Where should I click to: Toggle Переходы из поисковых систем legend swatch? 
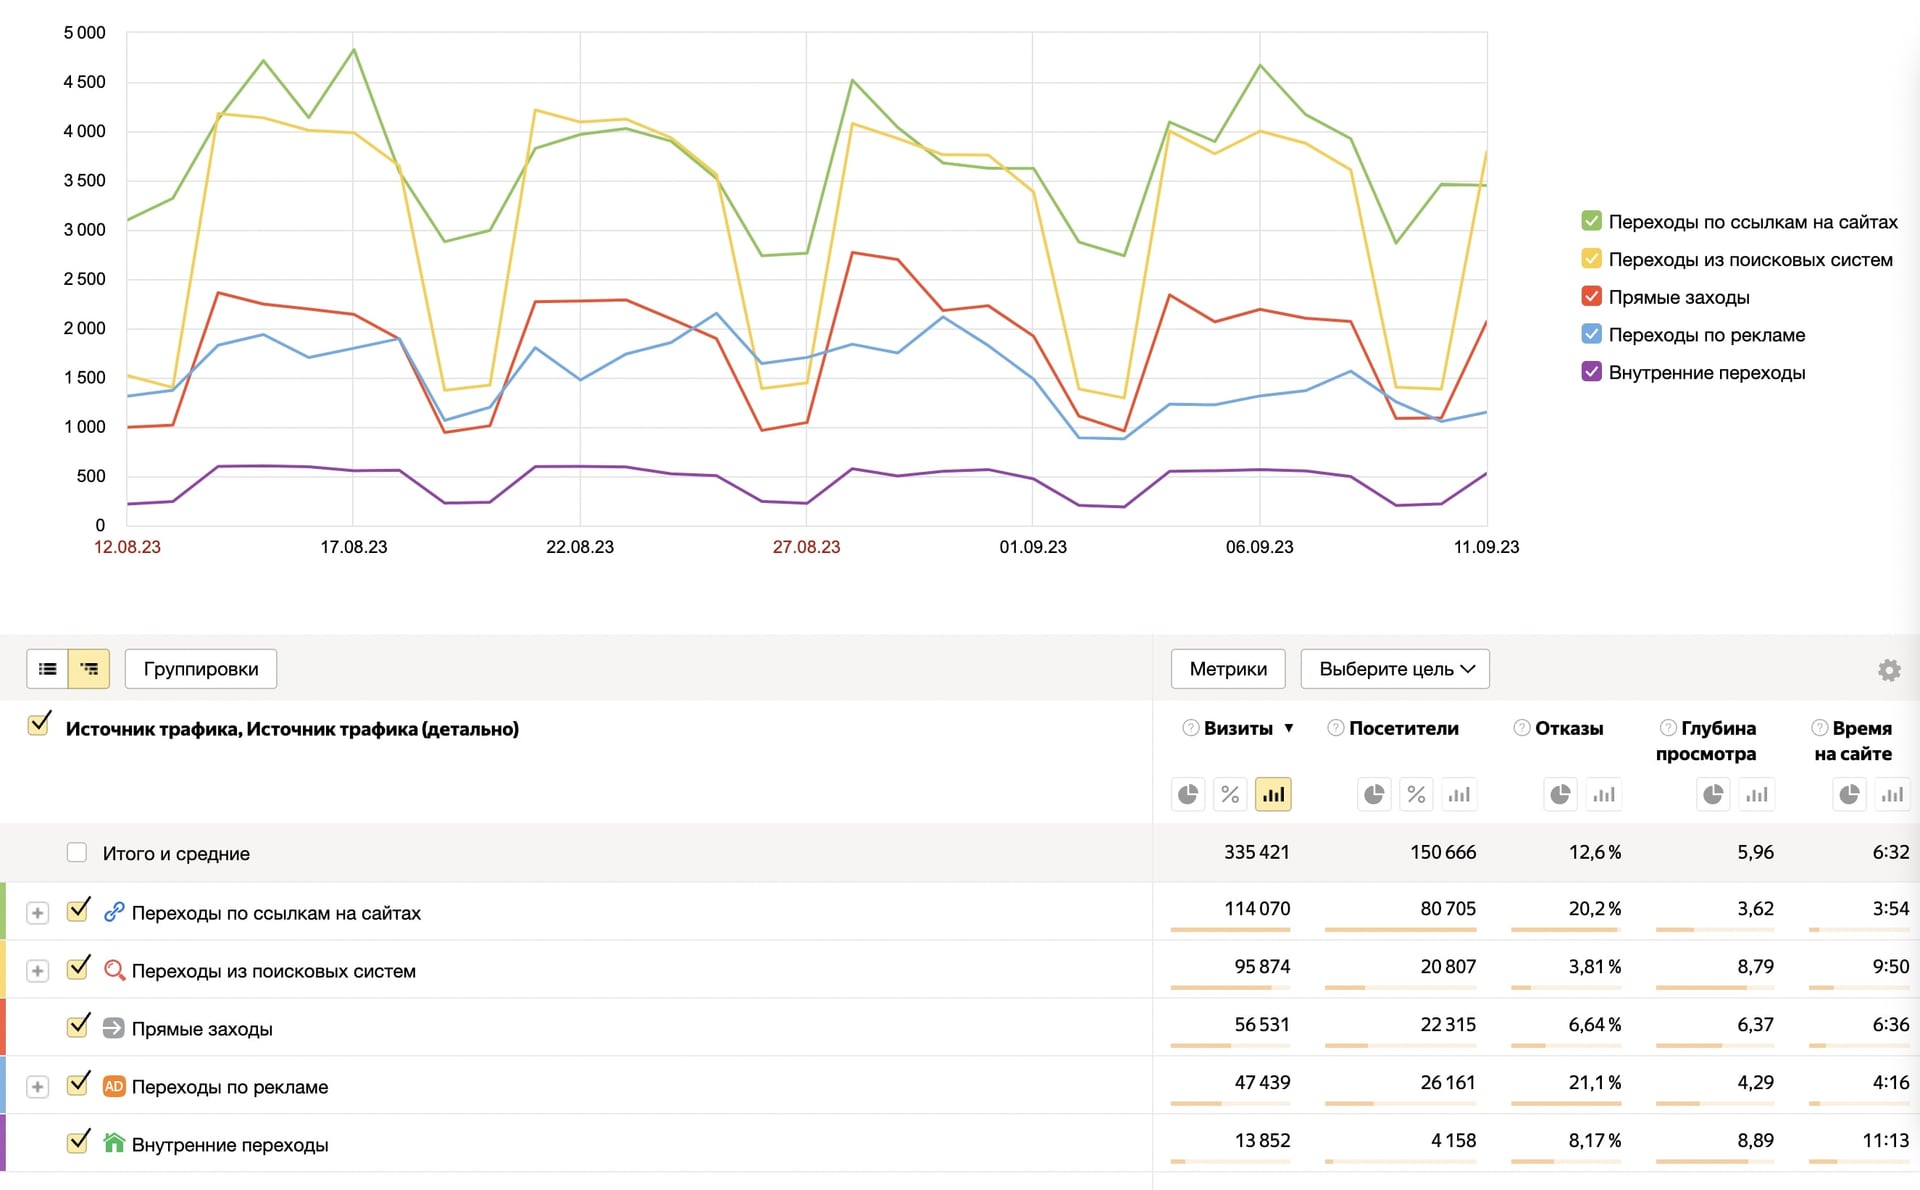coord(1591,259)
